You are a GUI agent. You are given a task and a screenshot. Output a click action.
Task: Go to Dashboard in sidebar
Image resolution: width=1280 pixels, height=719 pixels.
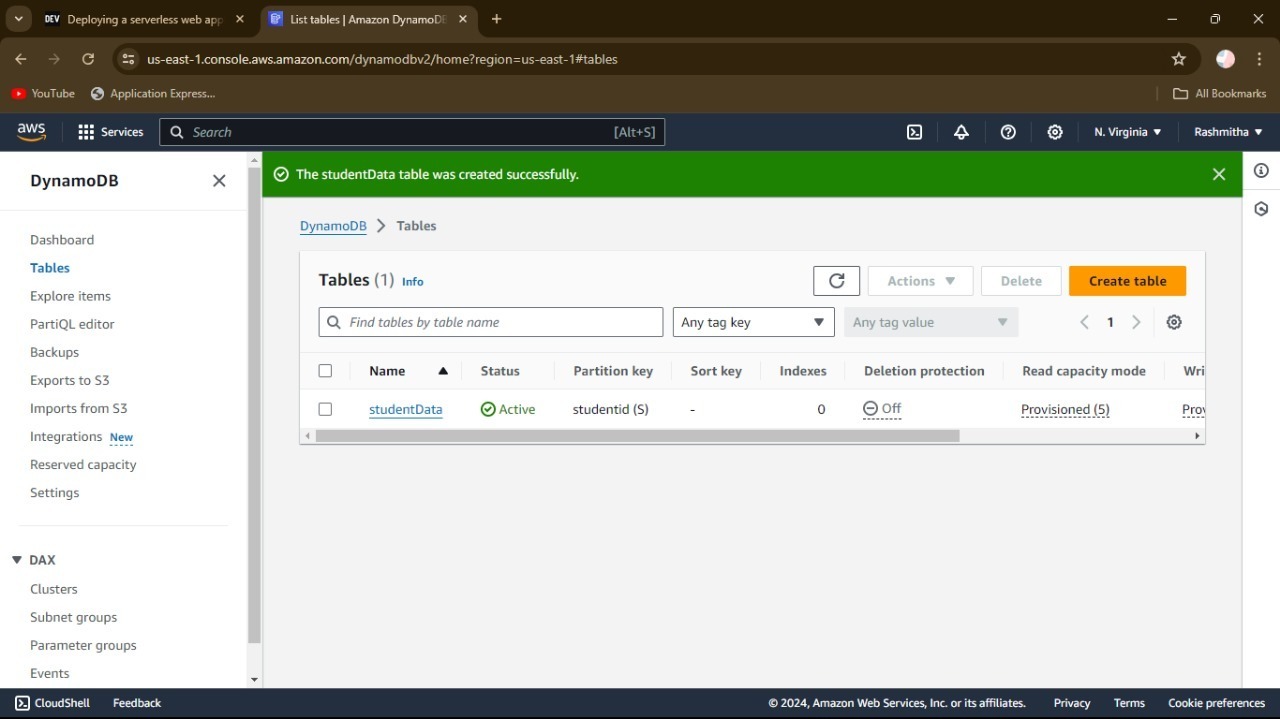(x=62, y=240)
